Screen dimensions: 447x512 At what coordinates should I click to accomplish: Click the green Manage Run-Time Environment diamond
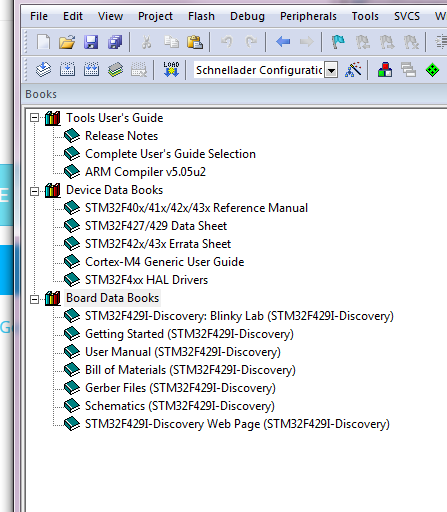[432, 70]
